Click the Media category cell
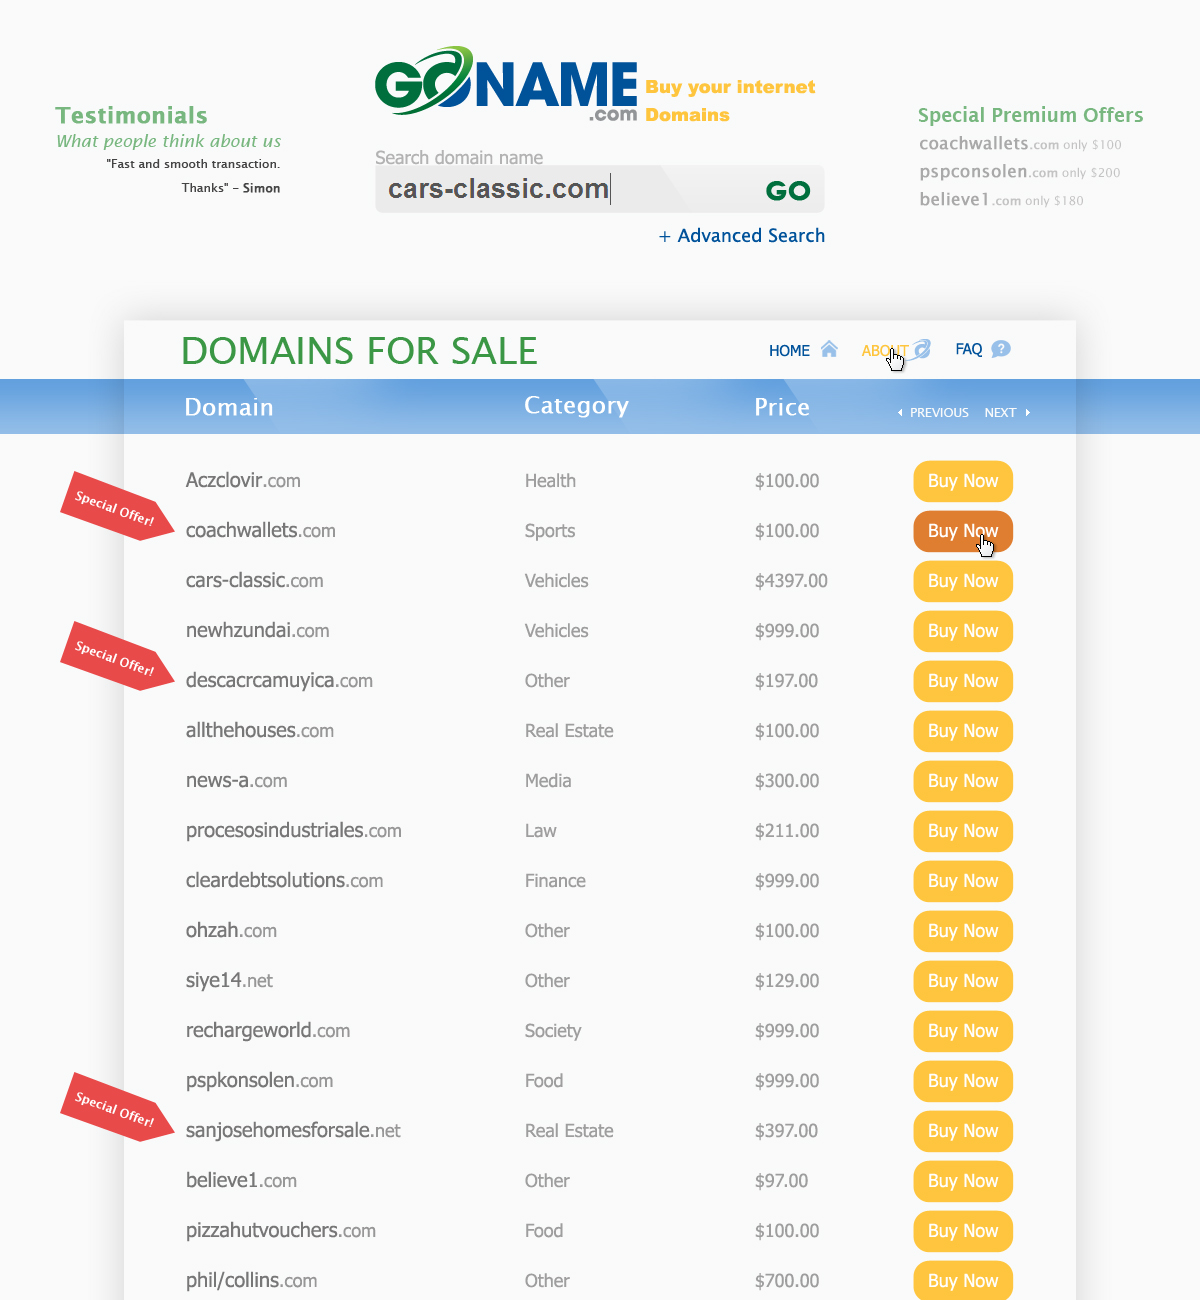This screenshot has height=1300, width=1200. 548,781
